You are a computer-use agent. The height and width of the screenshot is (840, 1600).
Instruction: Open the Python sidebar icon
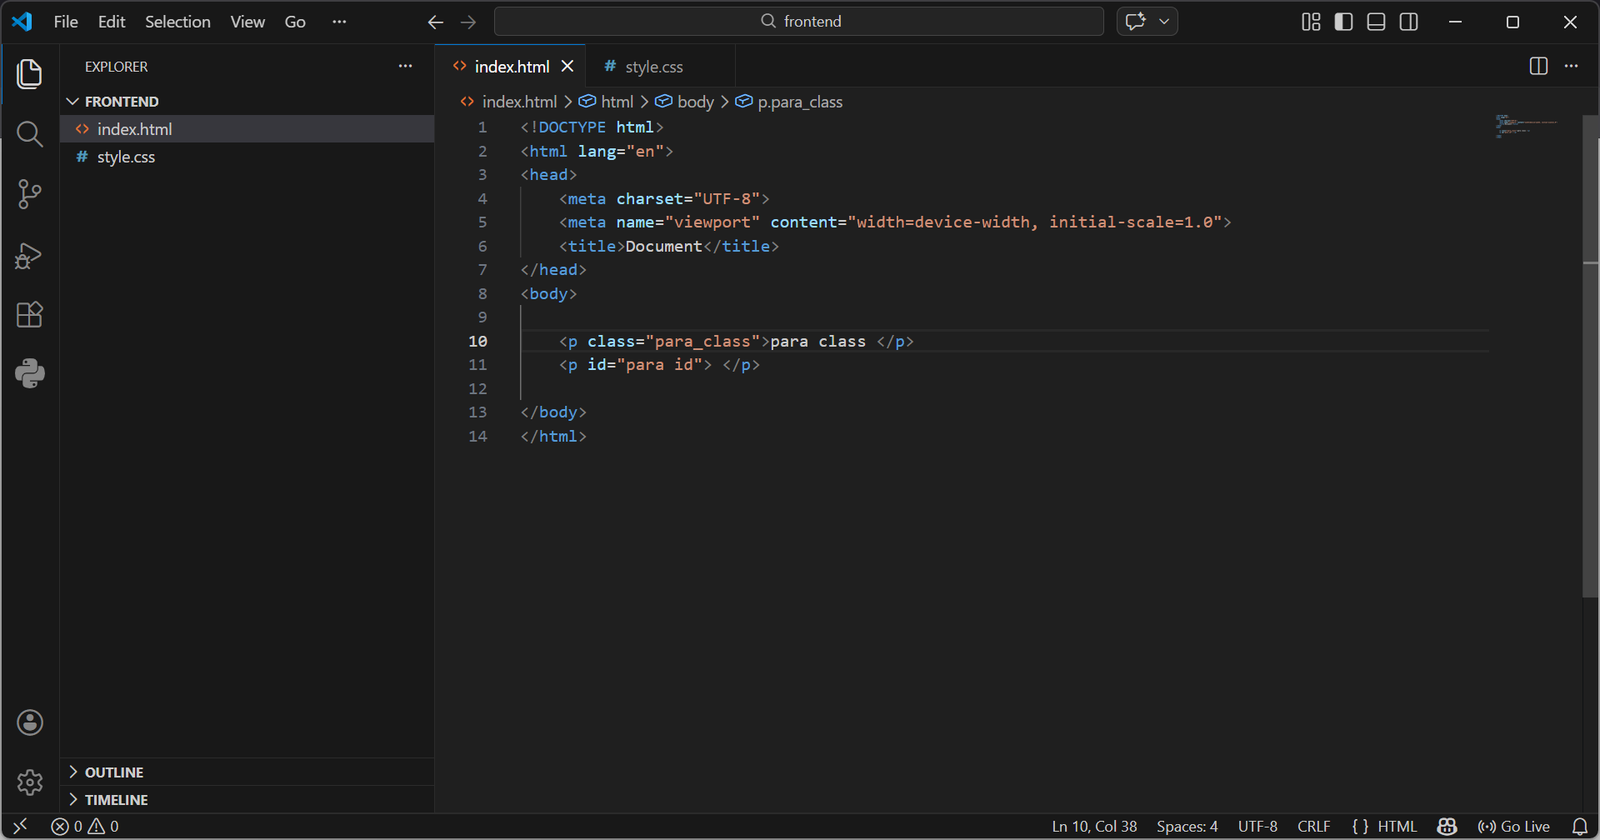pos(30,374)
